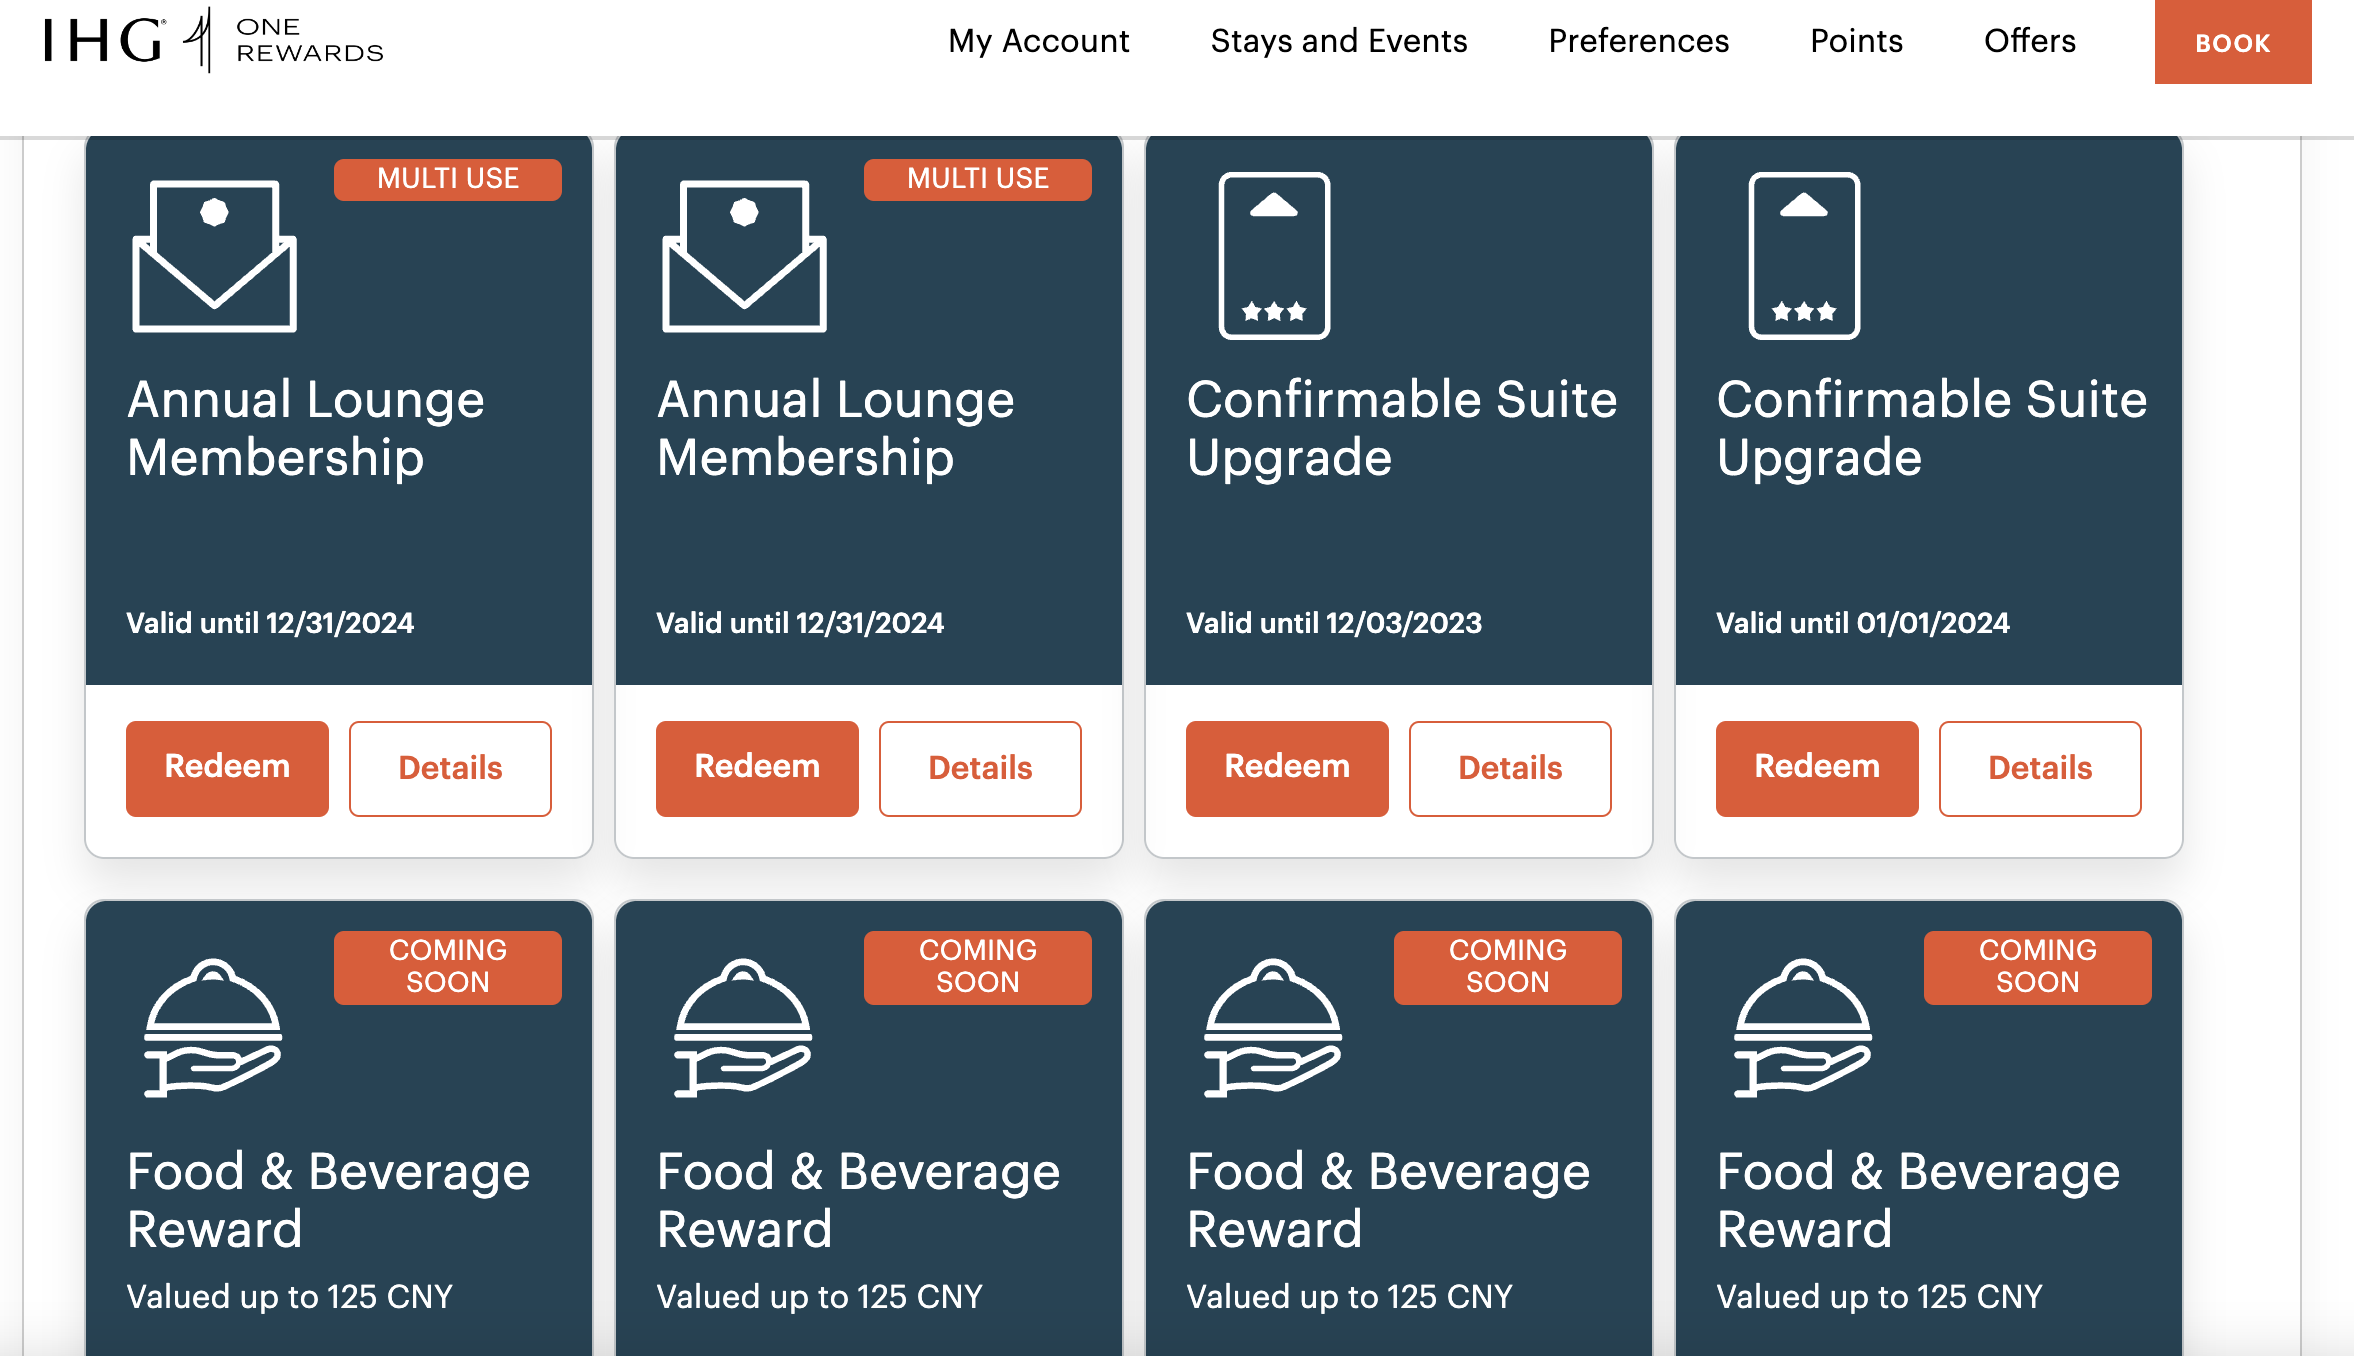This screenshot has width=2354, height=1356.
Task: Redeem Suite Upgrade valid until 01/01/2024
Action: [1817, 768]
